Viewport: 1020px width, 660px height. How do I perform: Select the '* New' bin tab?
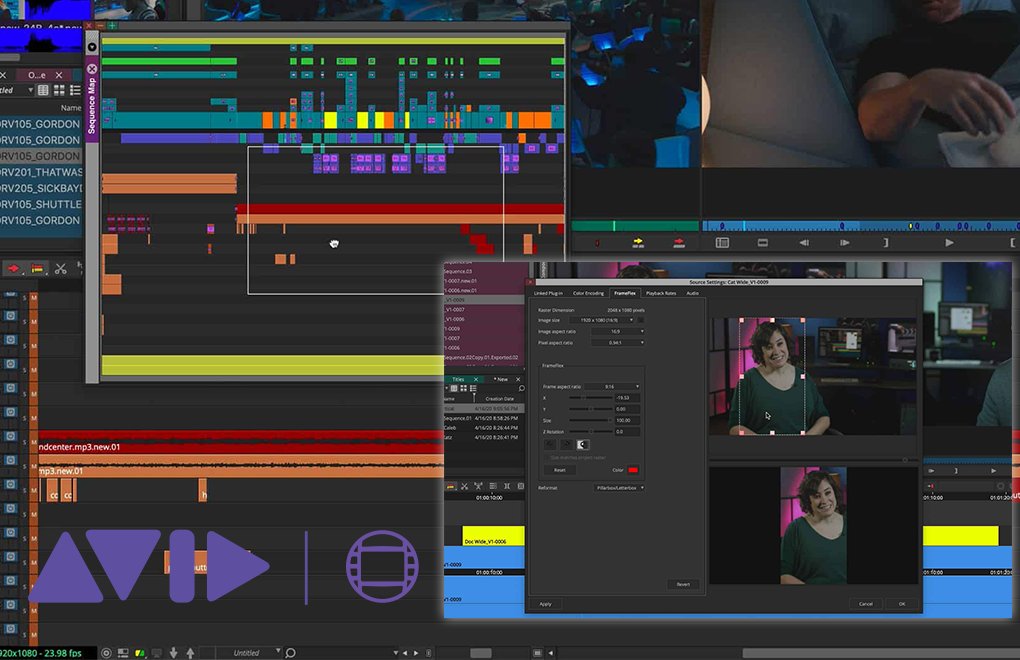click(x=501, y=379)
